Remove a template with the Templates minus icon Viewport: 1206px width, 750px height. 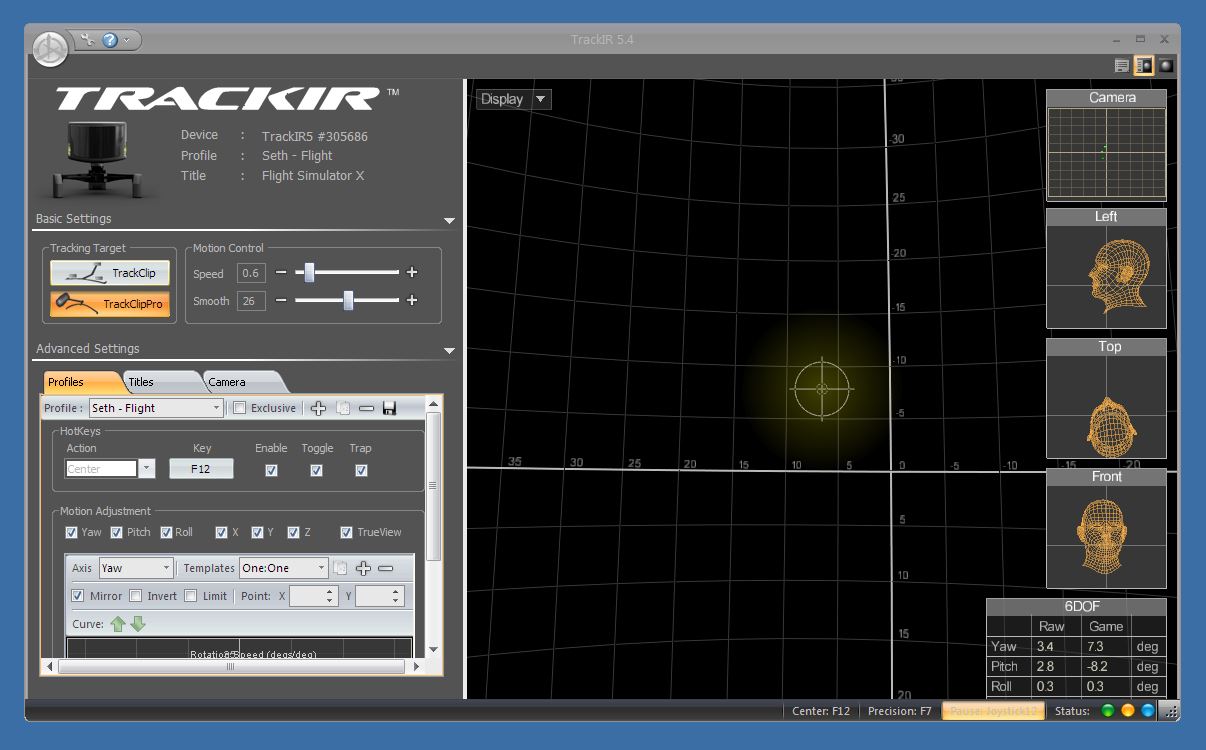[x=386, y=568]
